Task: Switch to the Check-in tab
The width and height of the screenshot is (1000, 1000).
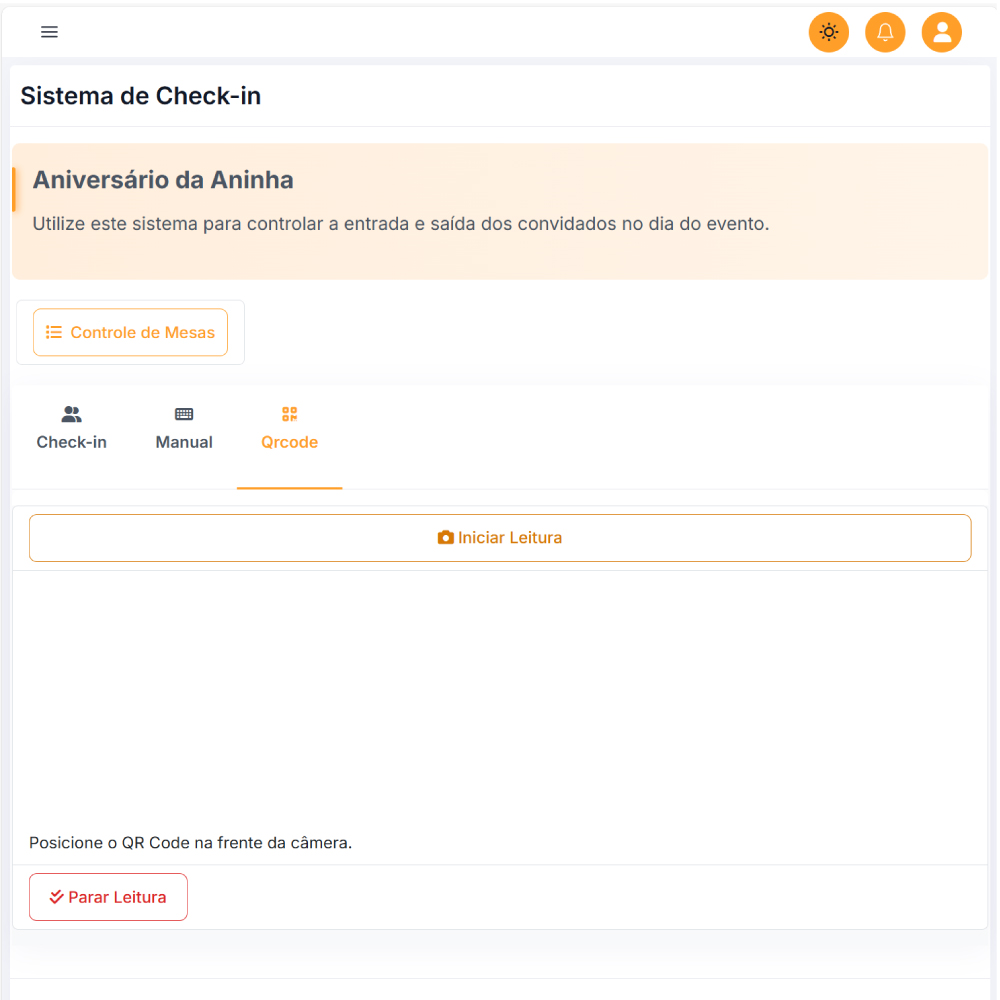Action: point(71,442)
